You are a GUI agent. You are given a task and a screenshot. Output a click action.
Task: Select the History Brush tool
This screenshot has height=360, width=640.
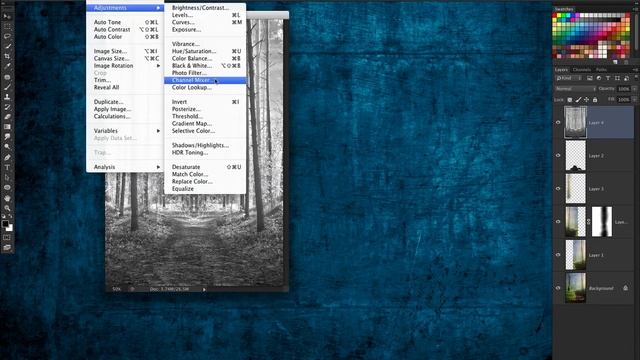click(7, 107)
